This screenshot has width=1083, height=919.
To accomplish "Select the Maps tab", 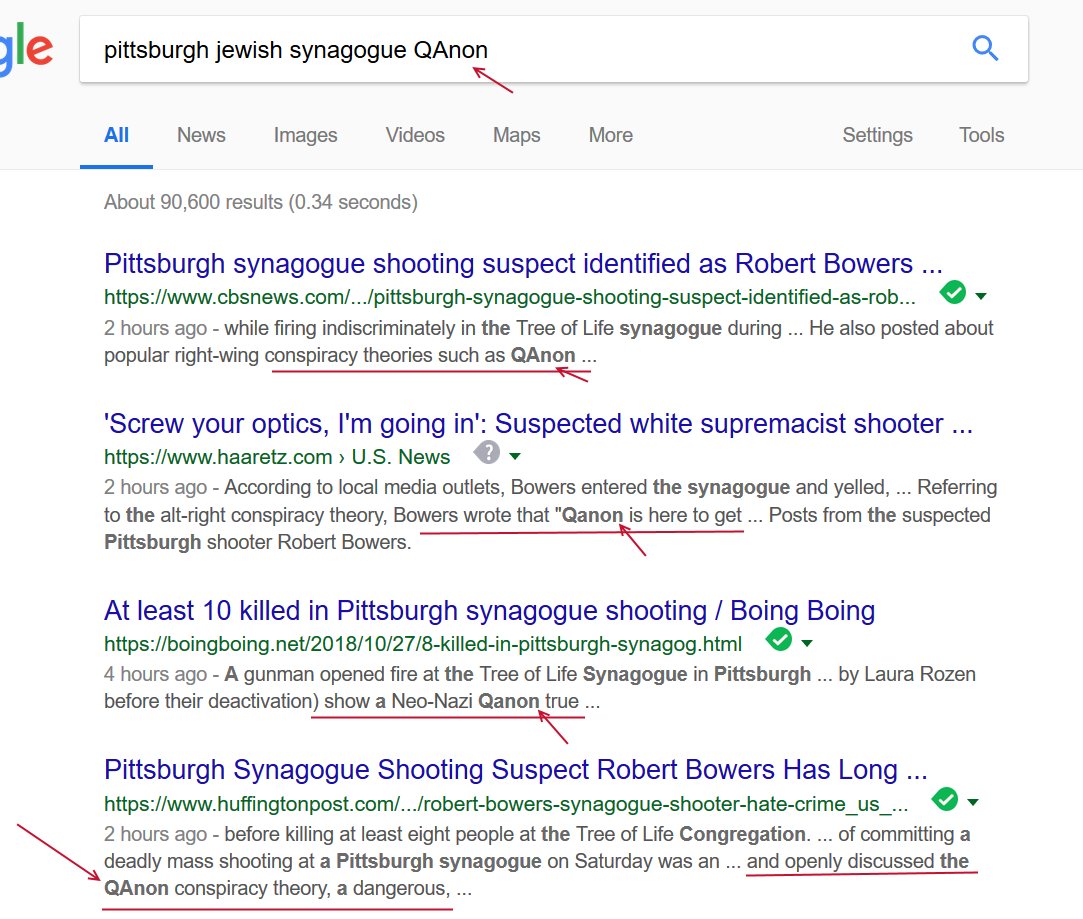I will tap(516, 135).
